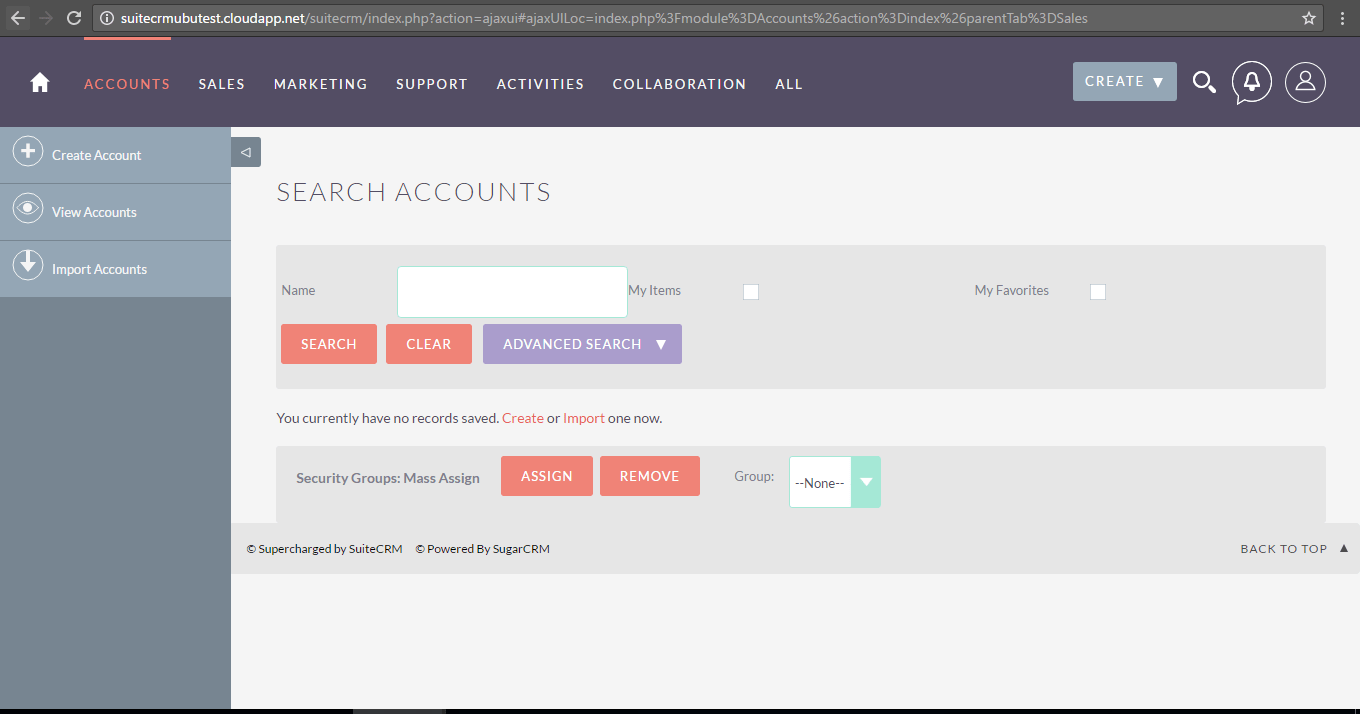Screen dimensions: 1360x714
Task: Open the Marketing menu
Action: 320,84
